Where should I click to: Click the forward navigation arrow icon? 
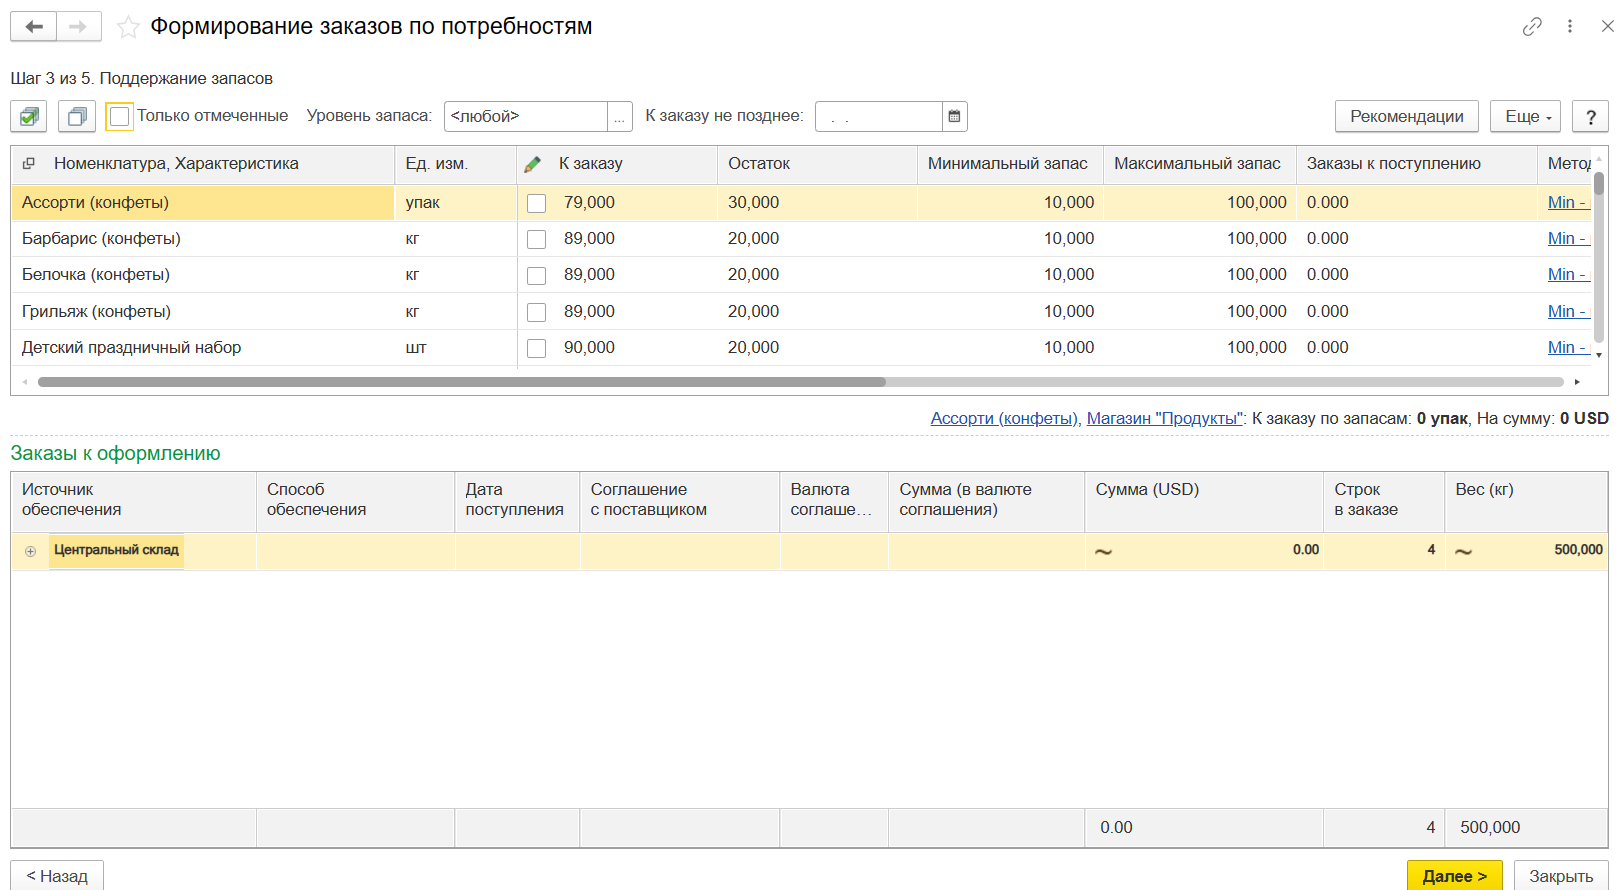click(78, 27)
